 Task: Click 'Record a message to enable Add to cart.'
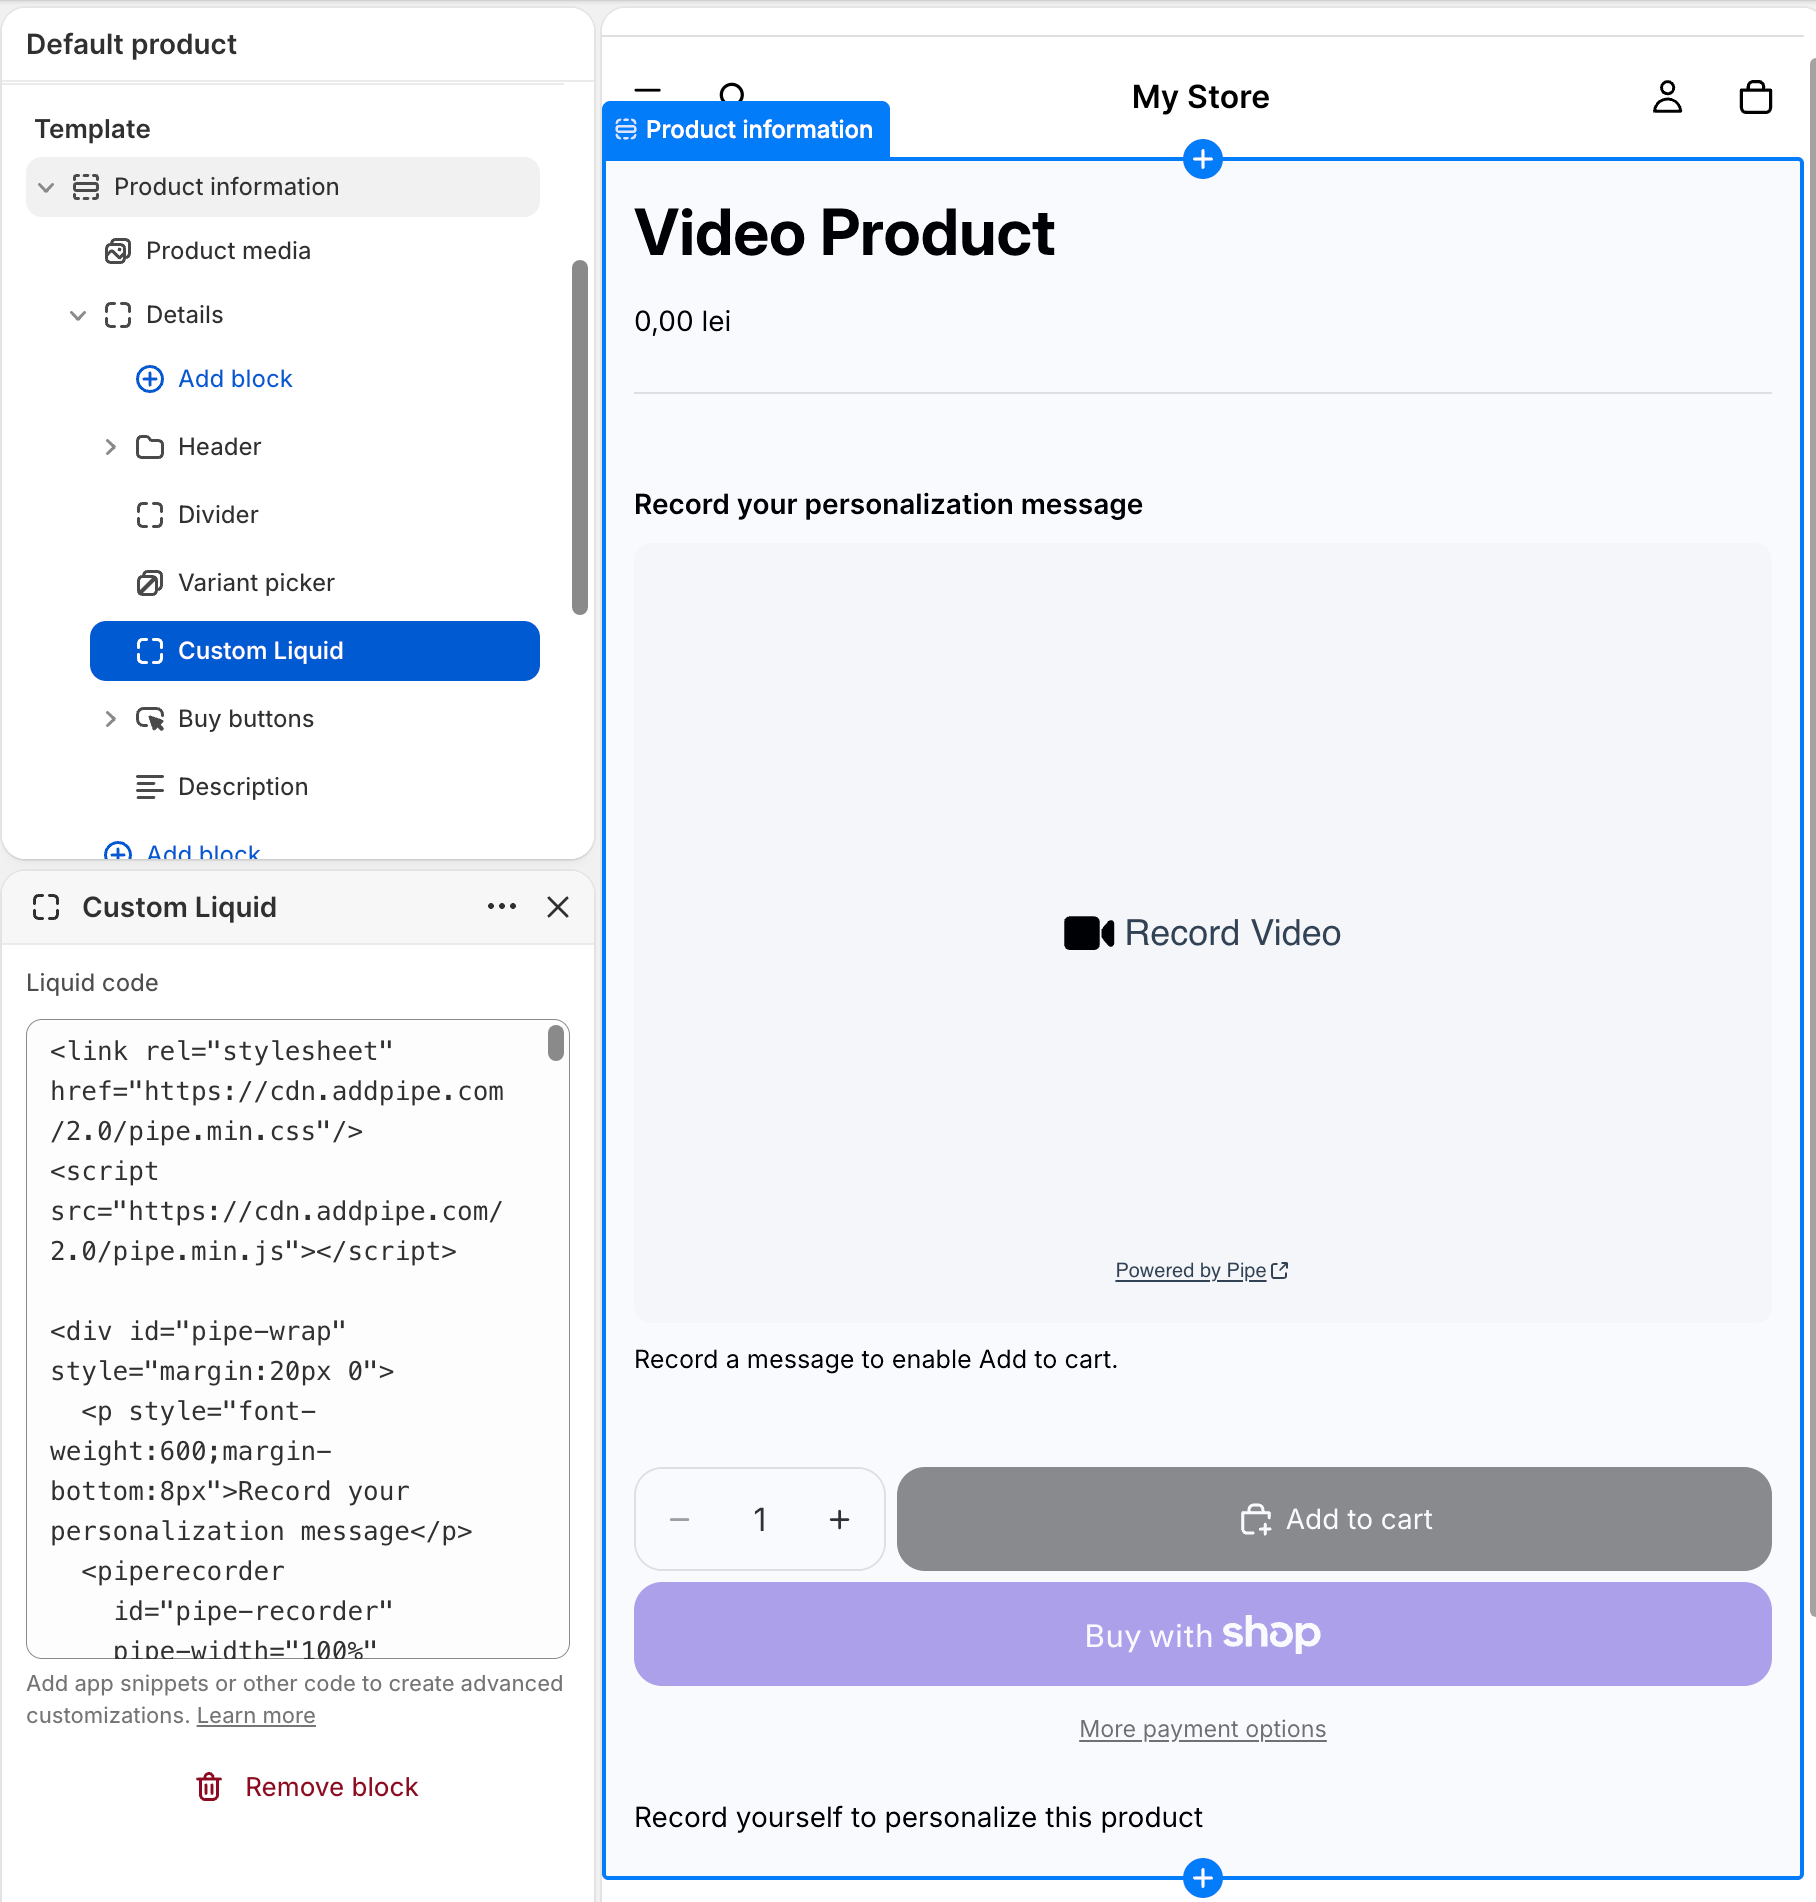[876, 1360]
